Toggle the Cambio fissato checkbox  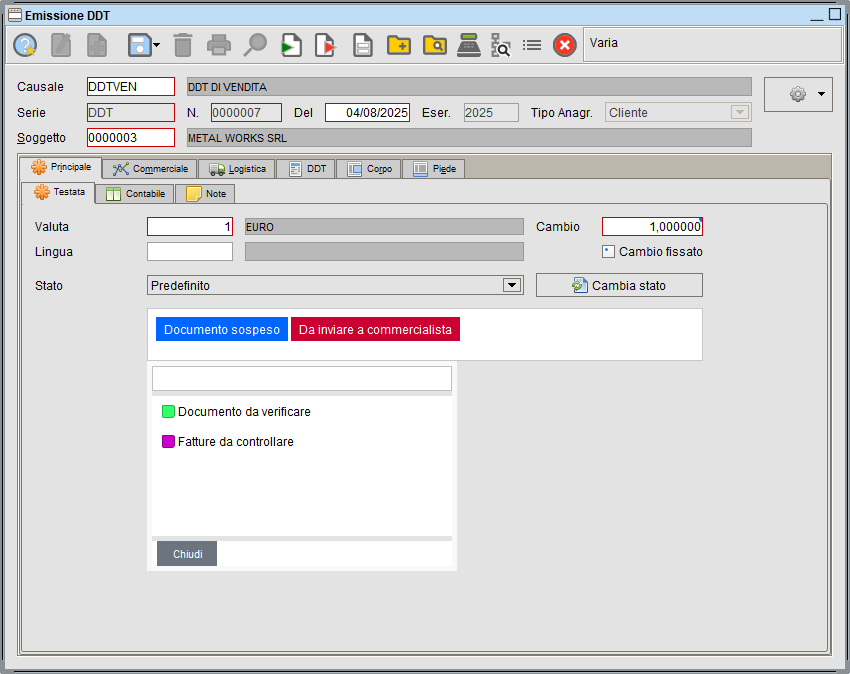[x=608, y=252]
